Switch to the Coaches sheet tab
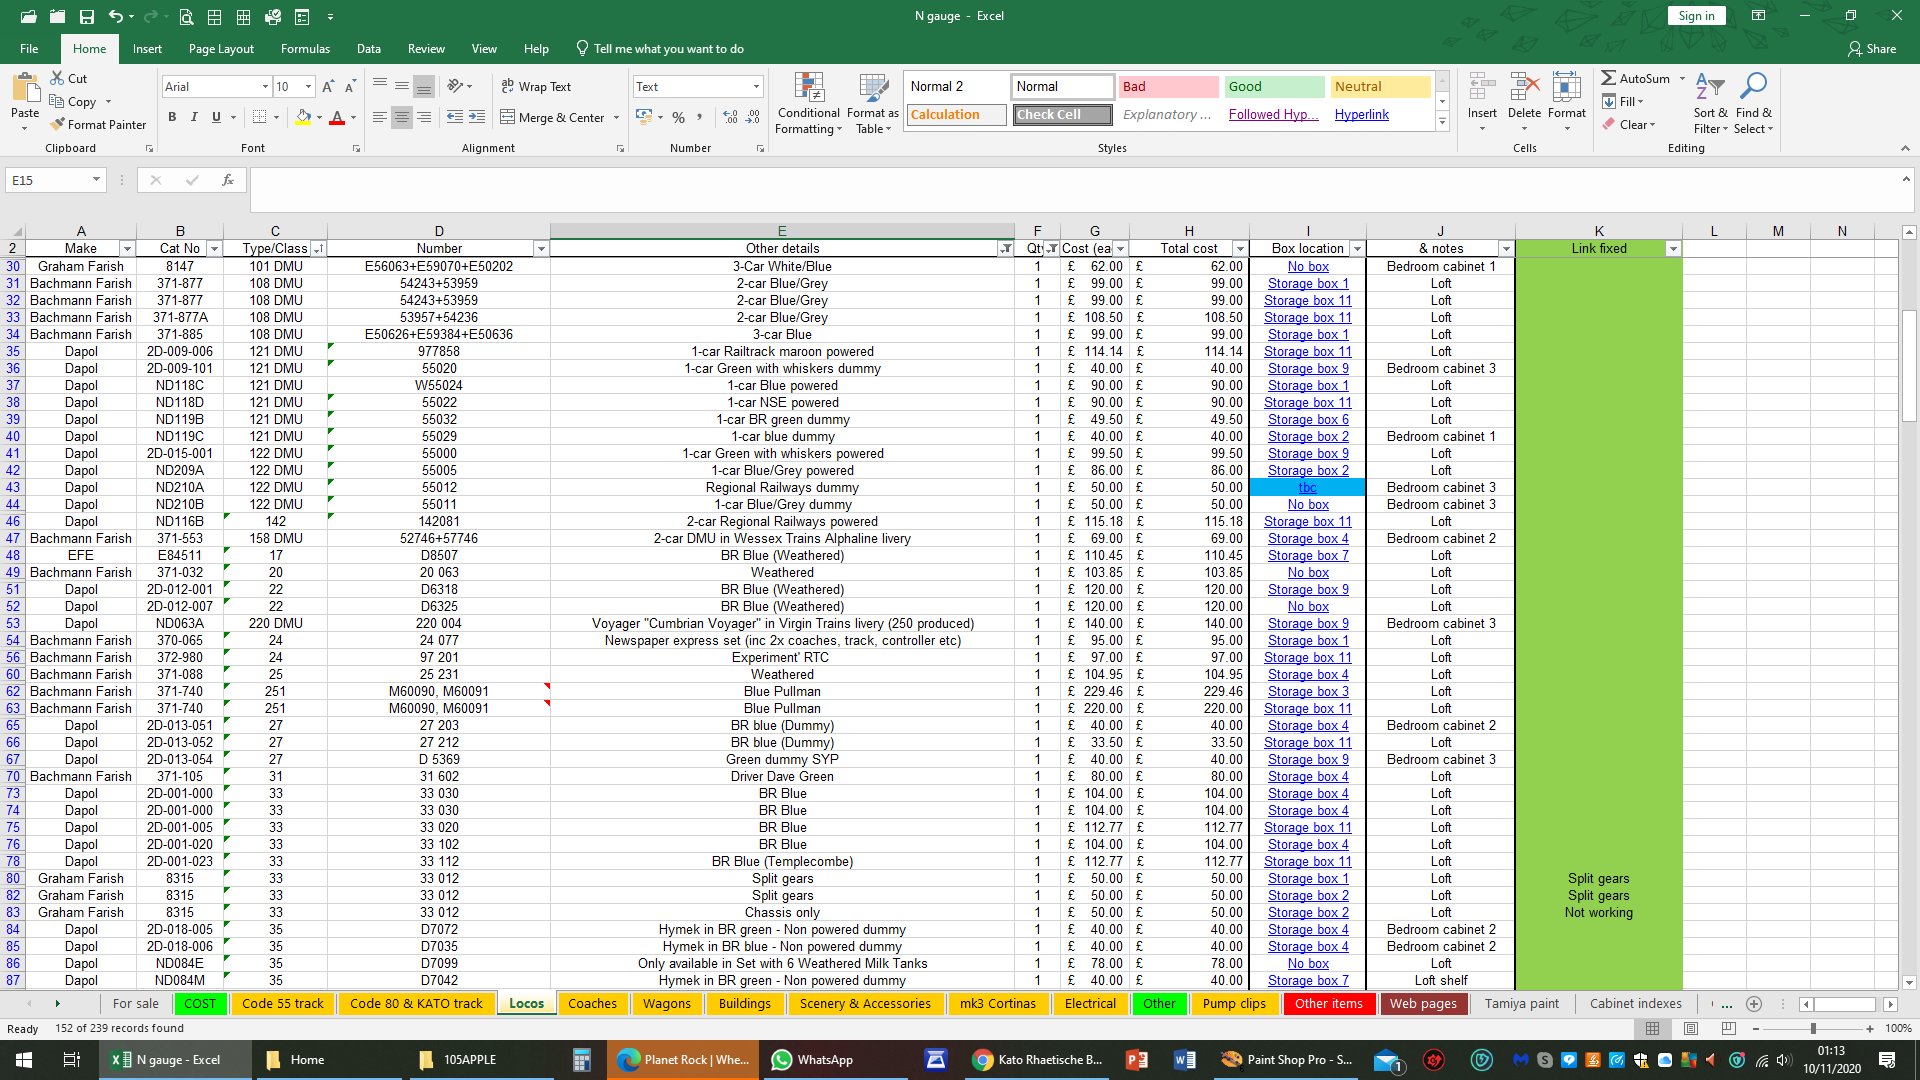Viewport: 1920px width, 1080px height. point(592,1003)
